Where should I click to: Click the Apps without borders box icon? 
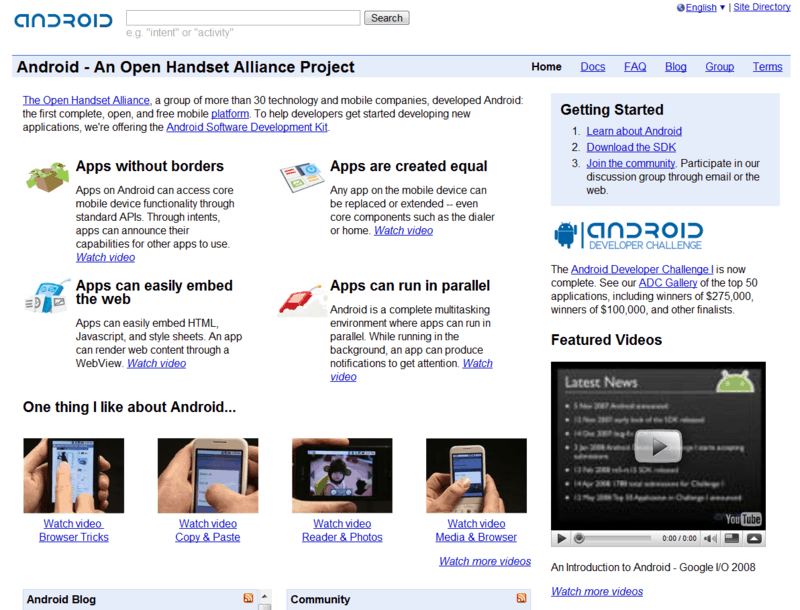click(x=47, y=177)
